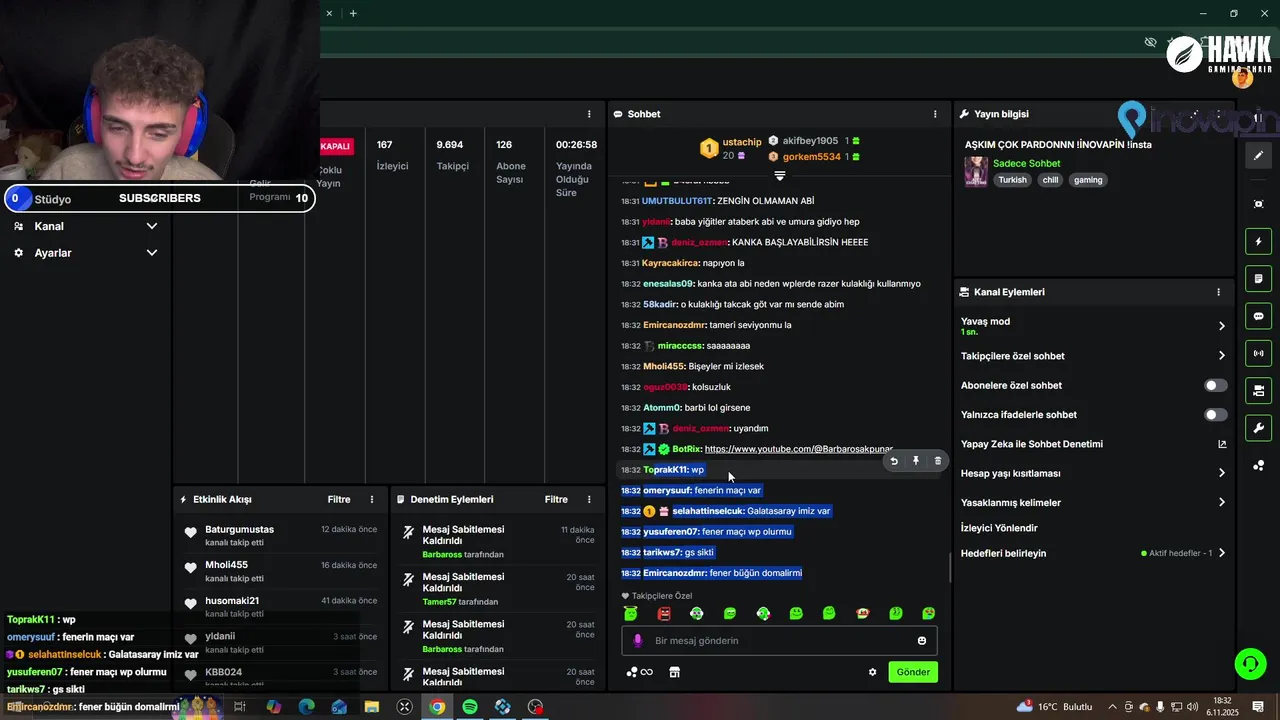Click the chat bubble icon in the right toolbar
1280x720 pixels.
pyautogui.click(x=1258, y=316)
